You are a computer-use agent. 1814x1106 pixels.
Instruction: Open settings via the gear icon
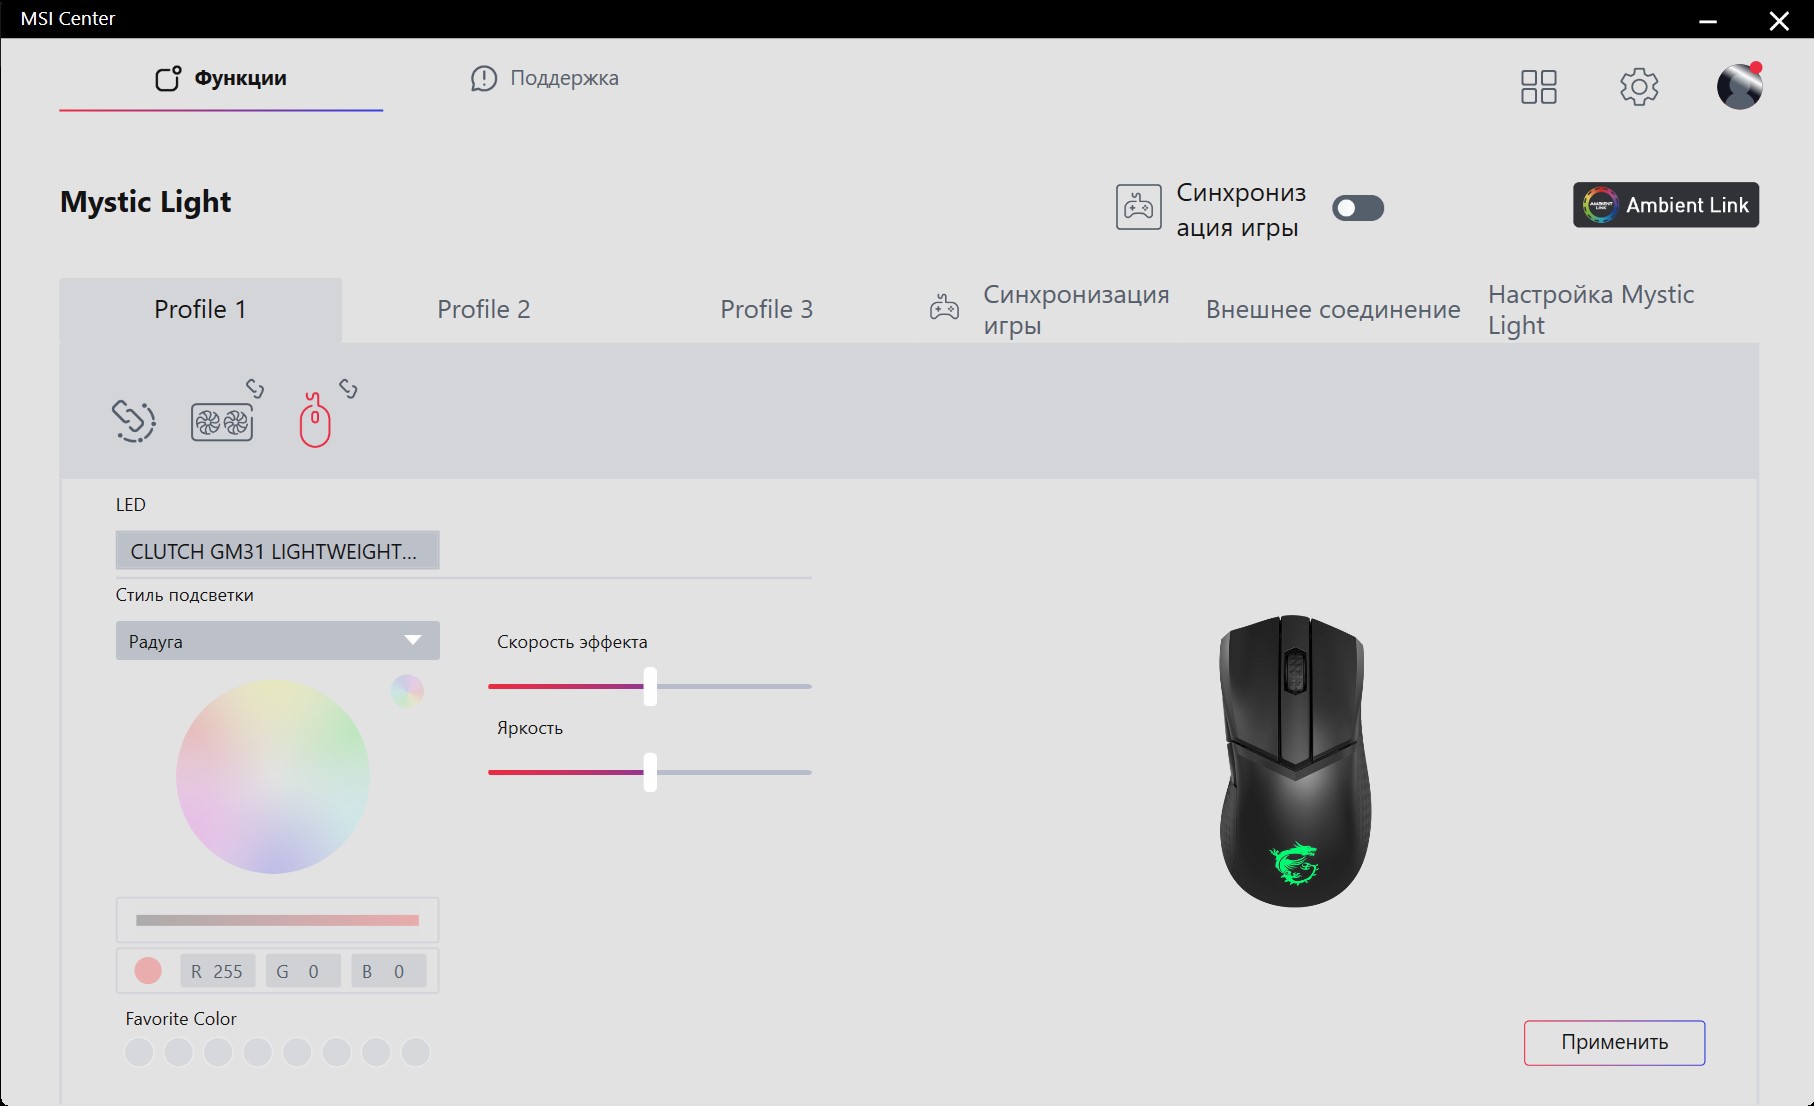pos(1638,87)
